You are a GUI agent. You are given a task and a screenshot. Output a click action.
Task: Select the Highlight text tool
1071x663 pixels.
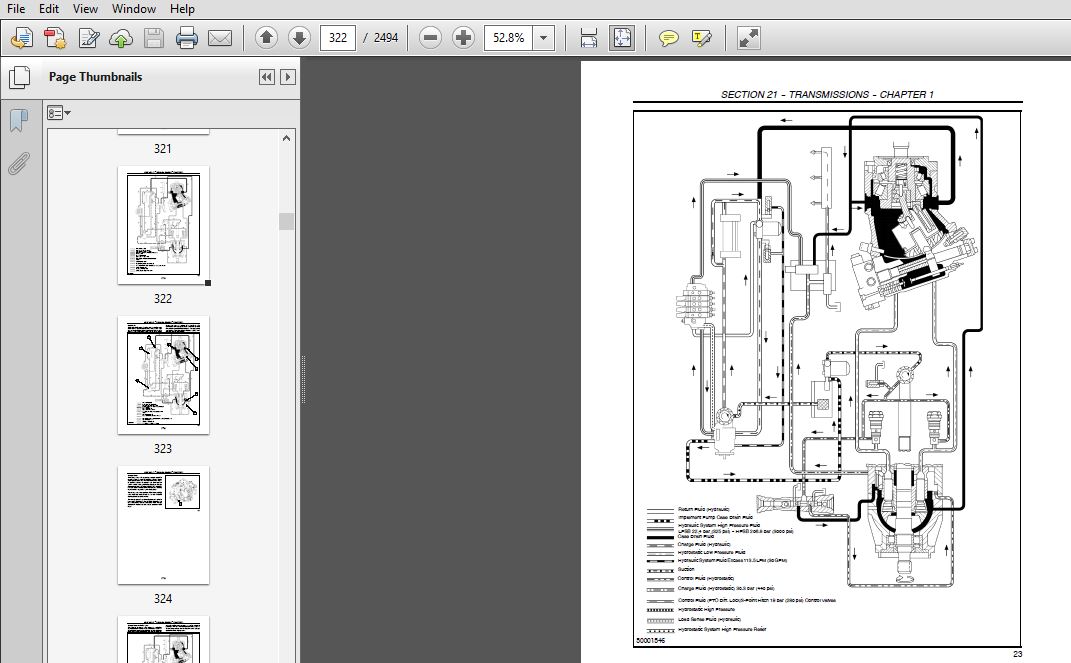(701, 38)
